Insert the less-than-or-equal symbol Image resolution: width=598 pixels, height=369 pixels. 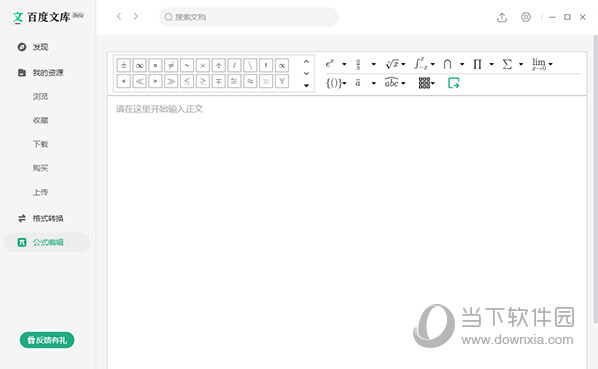[x=187, y=81]
